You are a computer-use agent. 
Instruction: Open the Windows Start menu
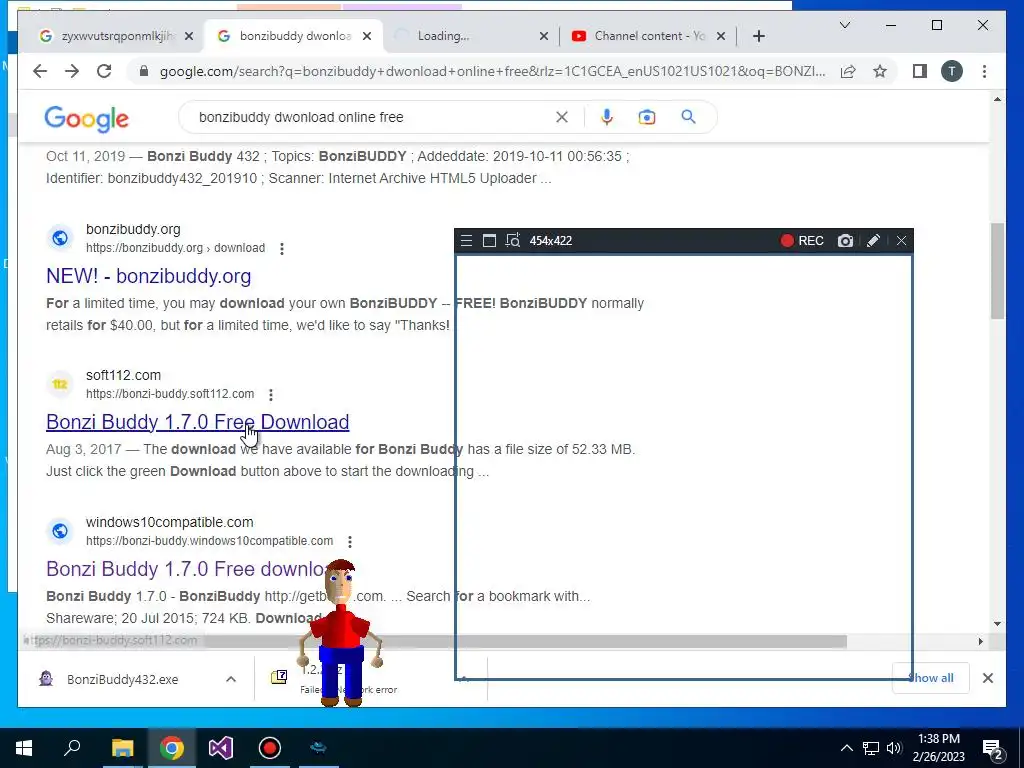(x=24, y=748)
